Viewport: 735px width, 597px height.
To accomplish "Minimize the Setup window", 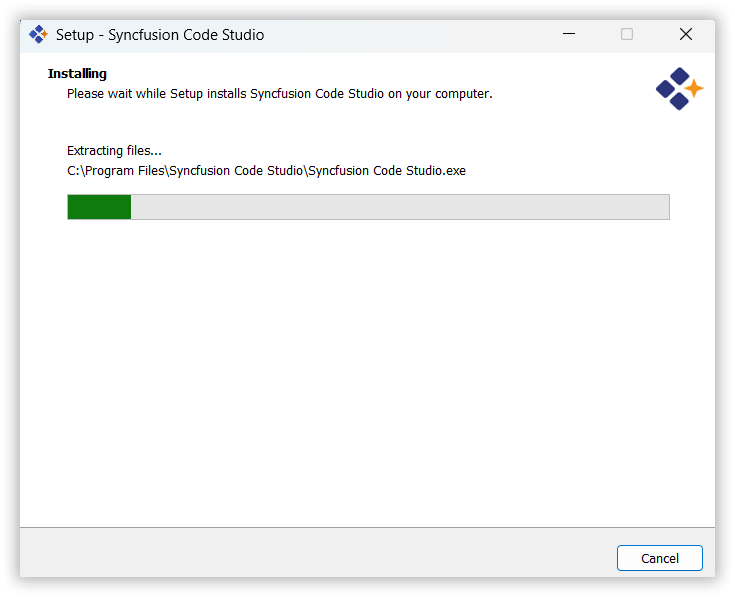I will pos(569,34).
